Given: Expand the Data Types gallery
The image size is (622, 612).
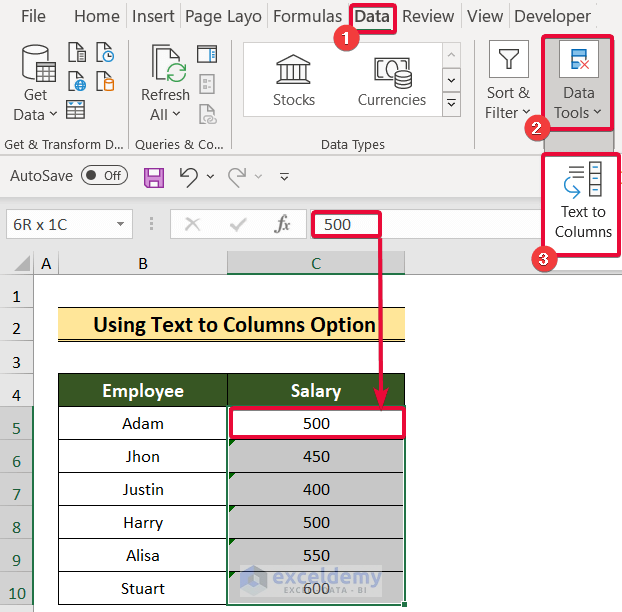Looking at the screenshot, I should tap(451, 103).
